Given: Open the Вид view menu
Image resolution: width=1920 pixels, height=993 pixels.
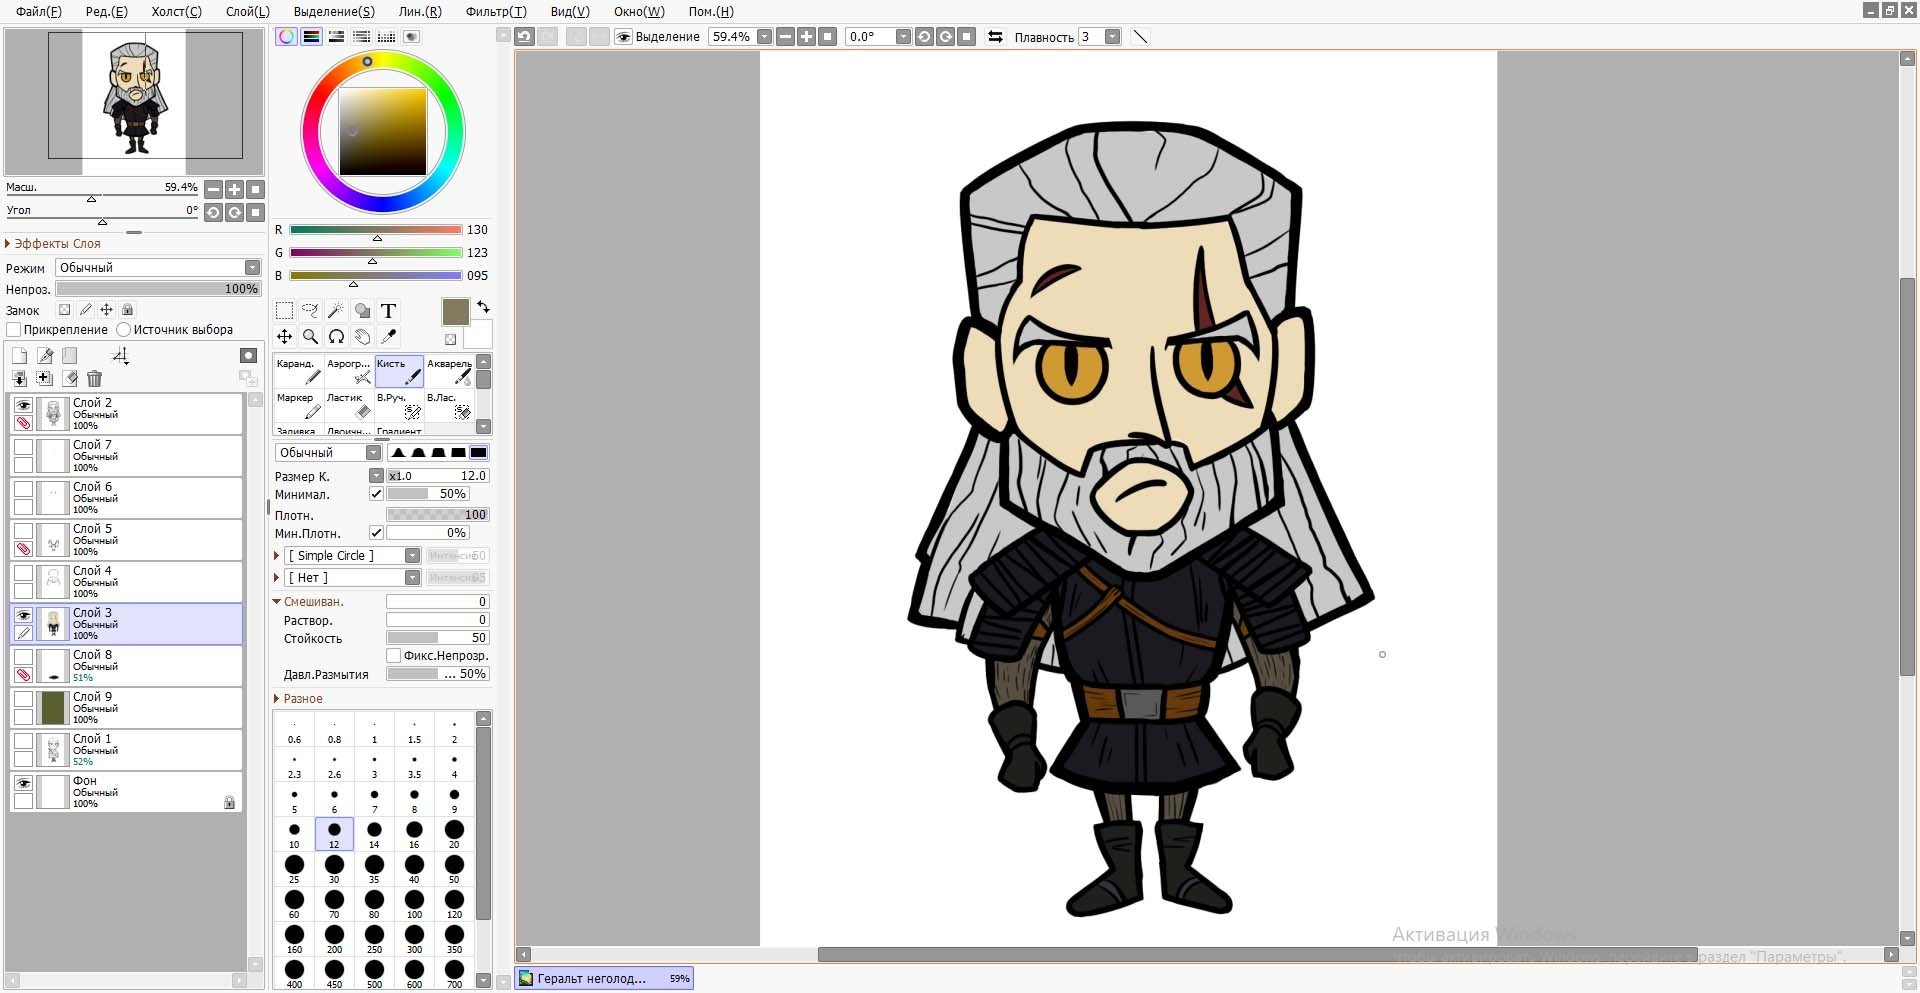Looking at the screenshot, I should (x=570, y=11).
